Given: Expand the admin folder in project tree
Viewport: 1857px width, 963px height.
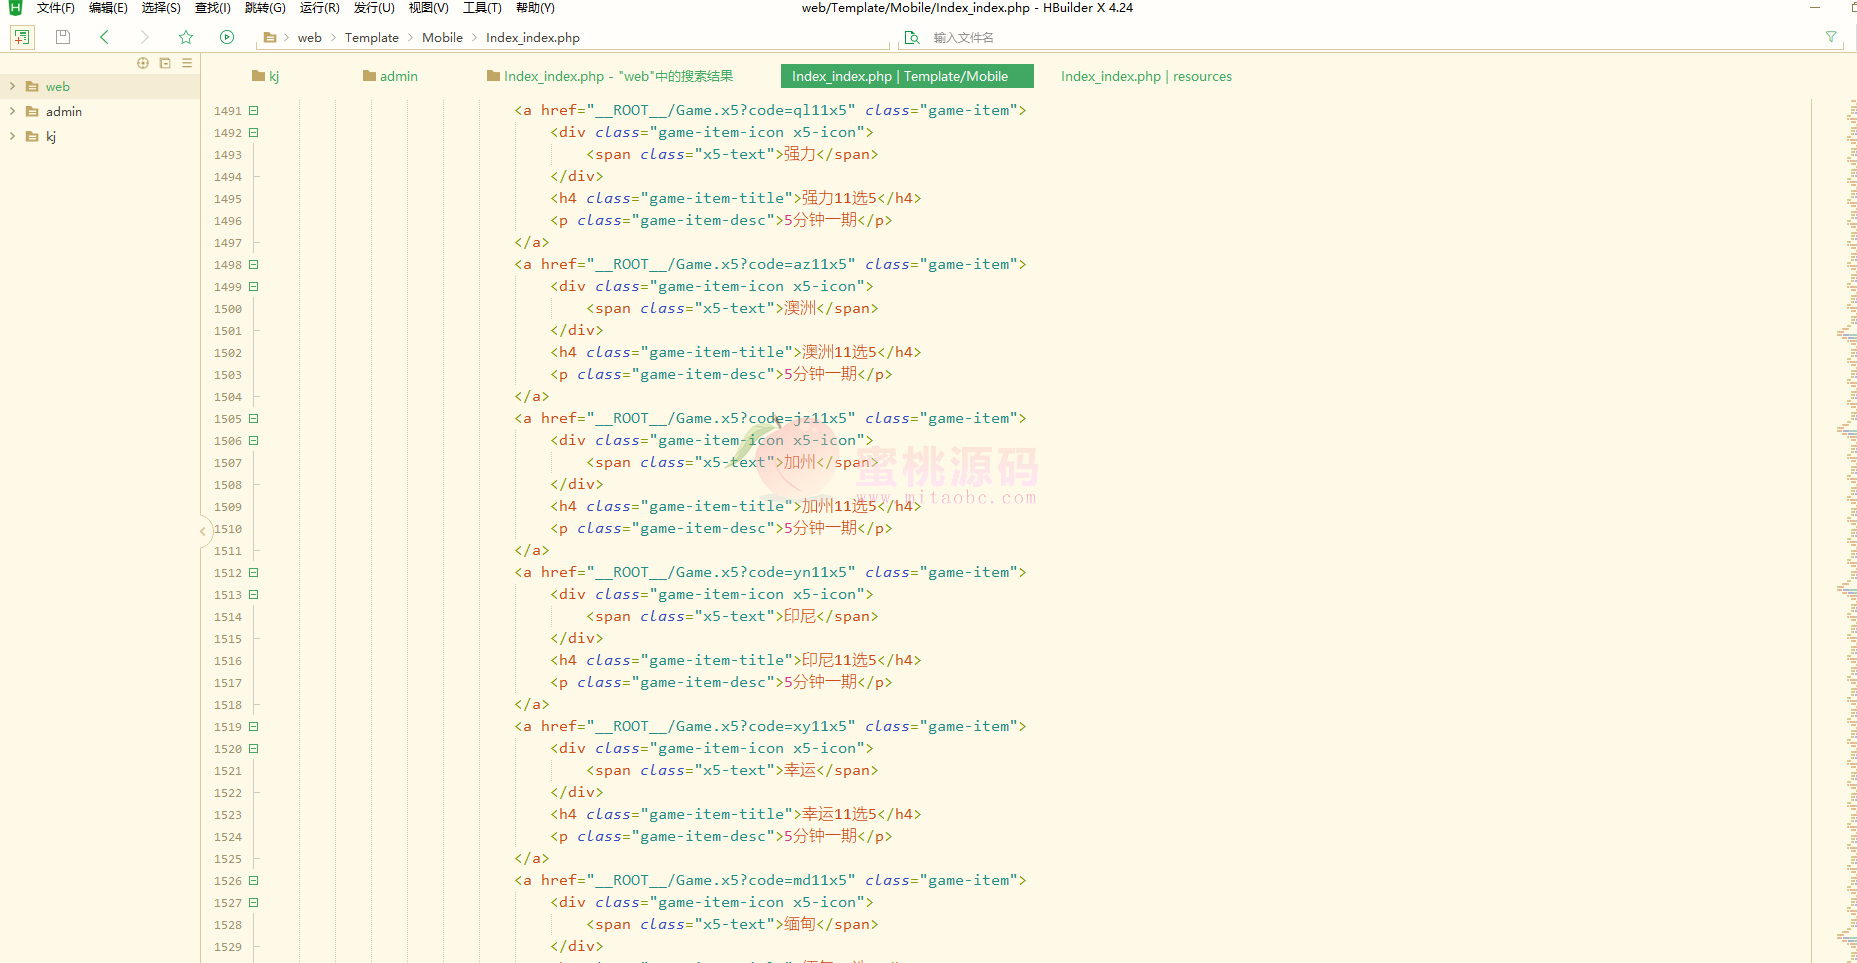Looking at the screenshot, I should 12,112.
